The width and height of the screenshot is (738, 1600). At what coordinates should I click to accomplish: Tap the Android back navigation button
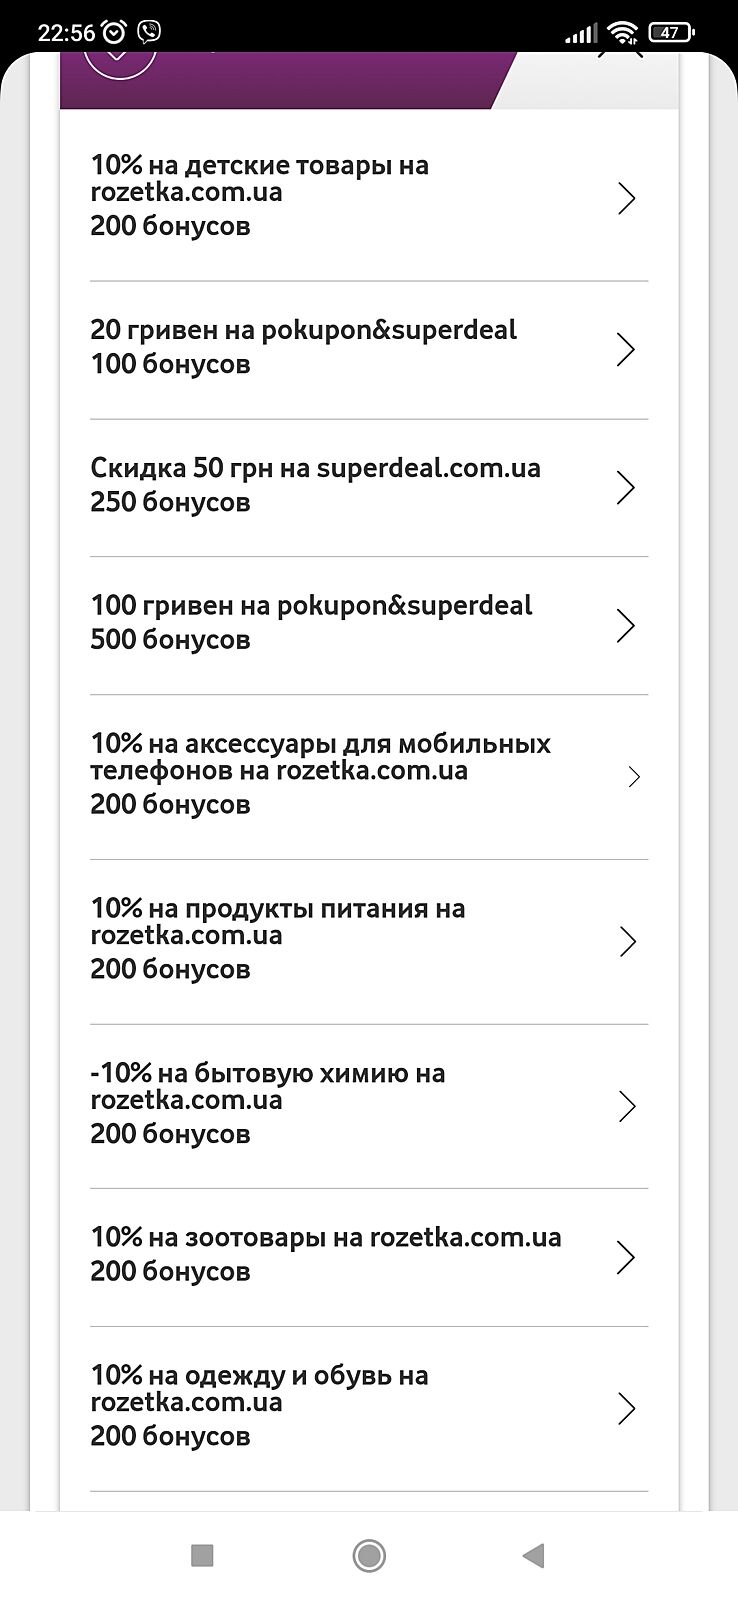coord(533,1555)
